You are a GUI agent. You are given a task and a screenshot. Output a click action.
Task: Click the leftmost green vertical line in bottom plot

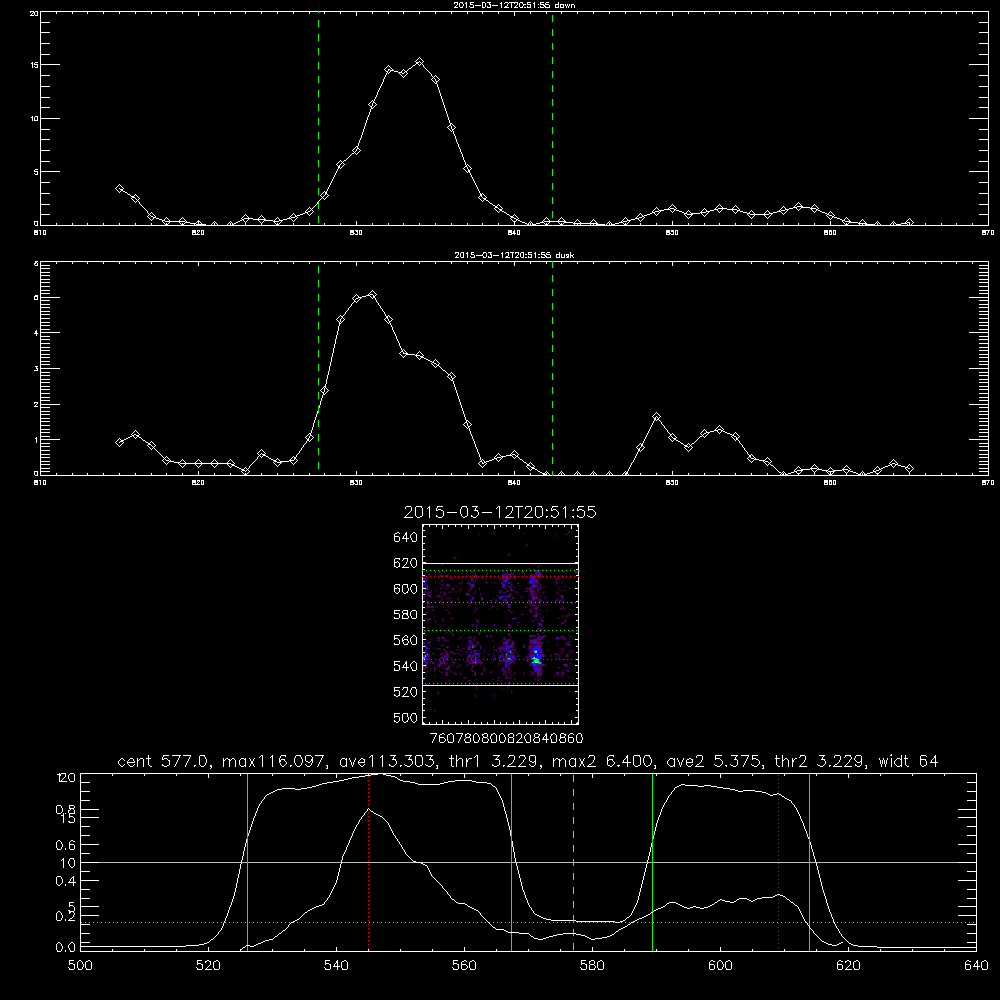point(247,862)
